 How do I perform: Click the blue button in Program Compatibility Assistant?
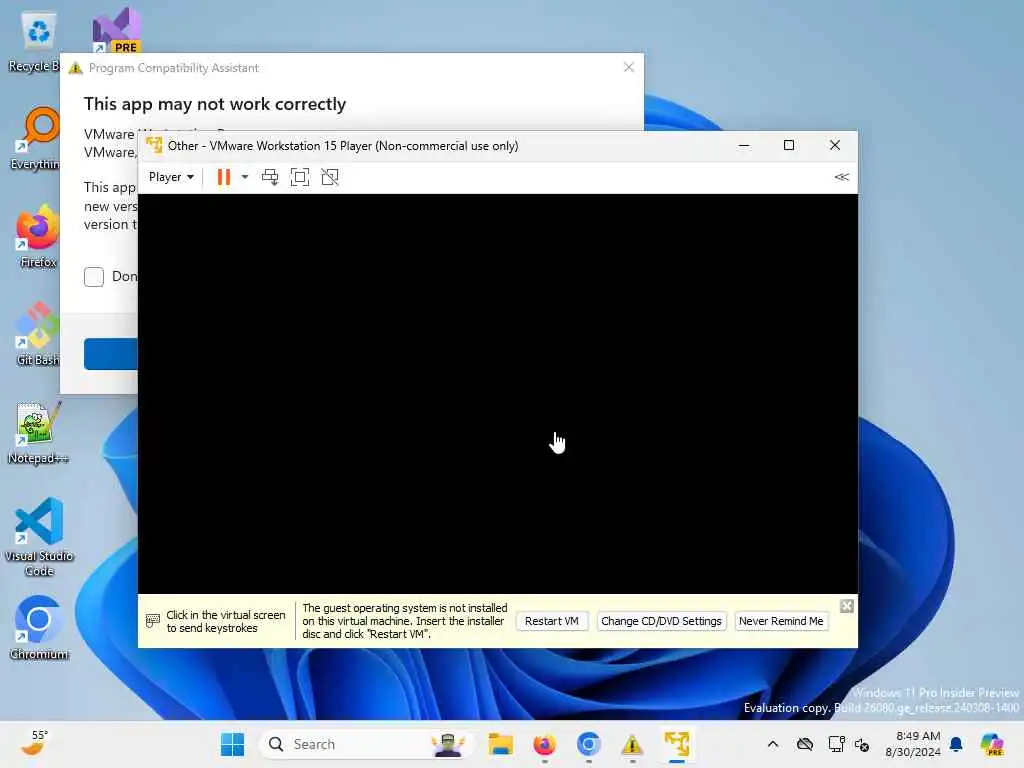[110, 354]
